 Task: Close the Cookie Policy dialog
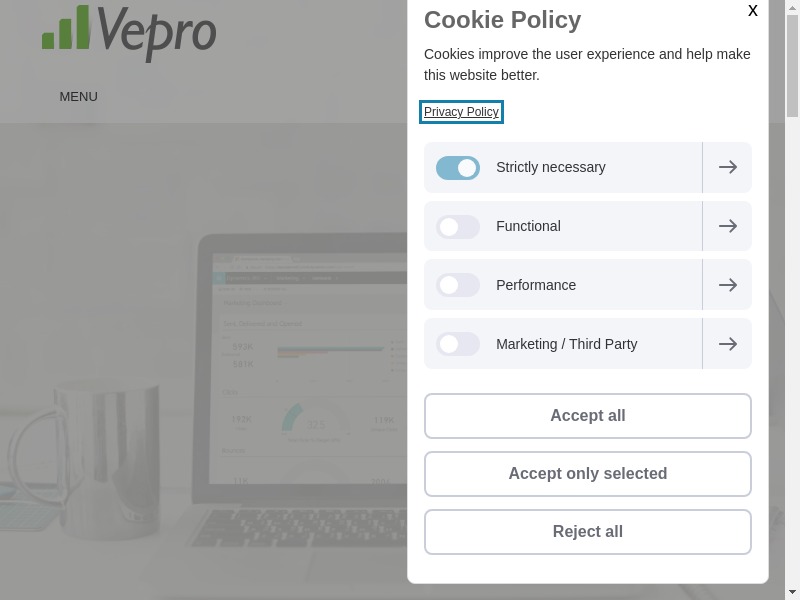[x=753, y=11]
